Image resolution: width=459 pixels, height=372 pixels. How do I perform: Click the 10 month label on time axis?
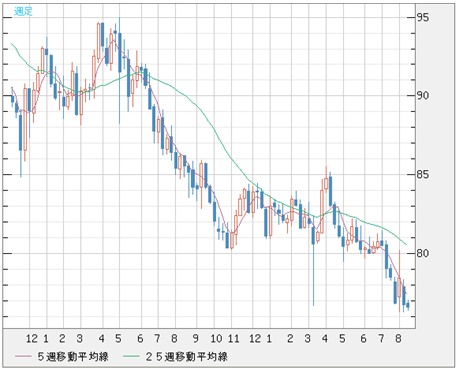point(216,339)
